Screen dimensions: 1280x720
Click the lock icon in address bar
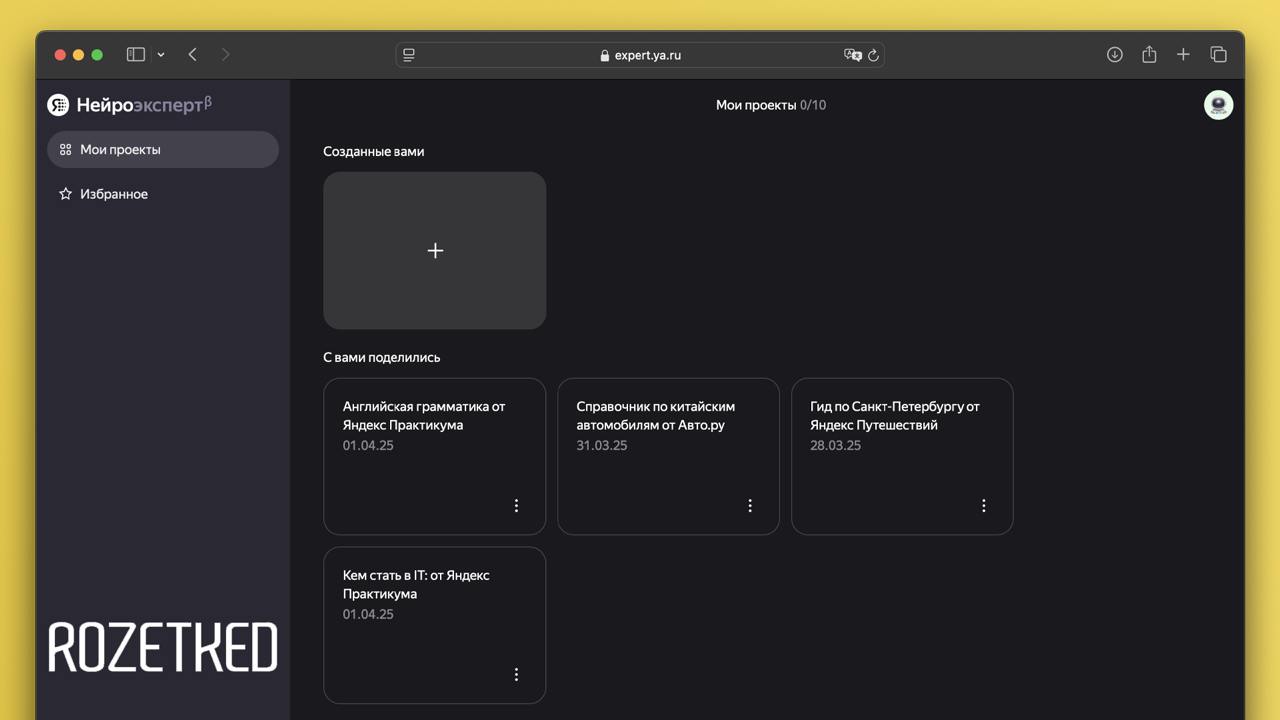604,56
